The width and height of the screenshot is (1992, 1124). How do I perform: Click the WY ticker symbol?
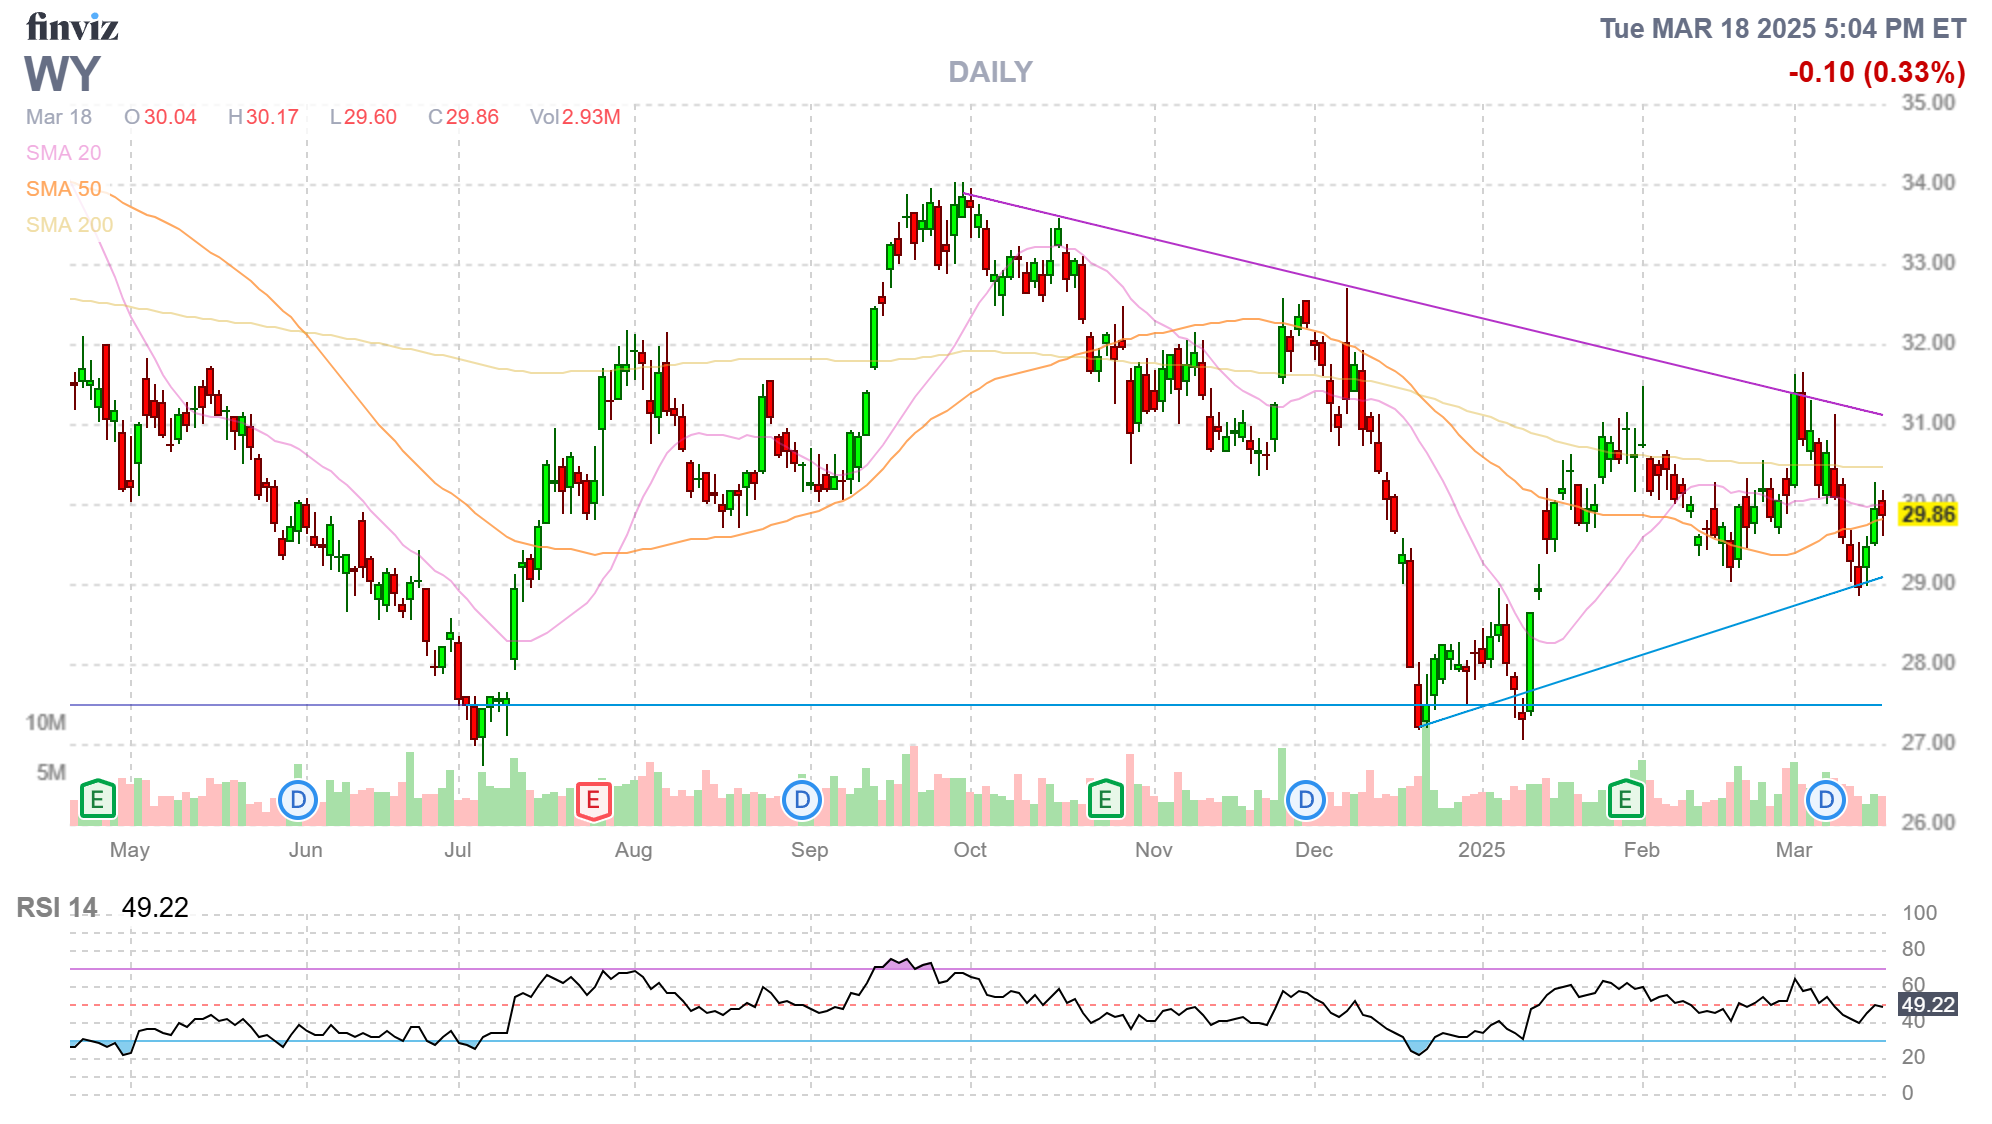pyautogui.click(x=62, y=74)
